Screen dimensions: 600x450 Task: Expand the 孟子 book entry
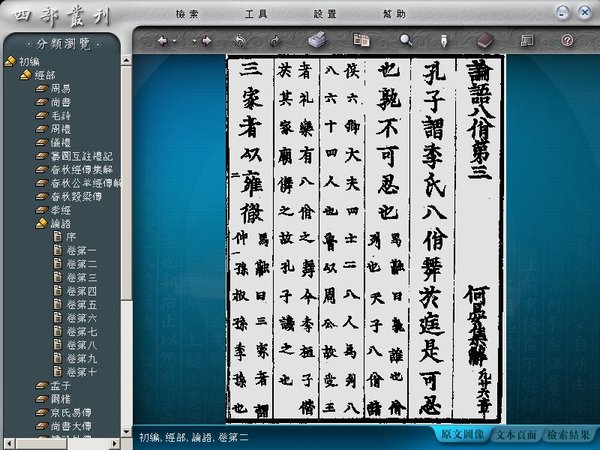click(x=41, y=386)
